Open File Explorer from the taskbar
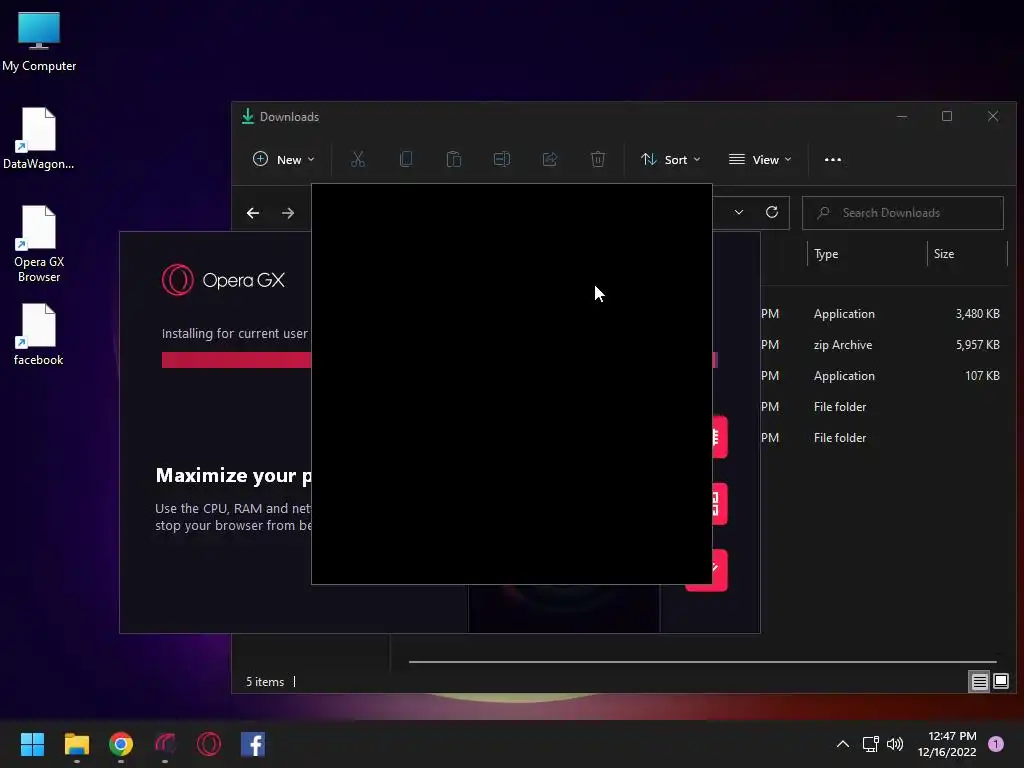The image size is (1024, 768). [x=76, y=744]
